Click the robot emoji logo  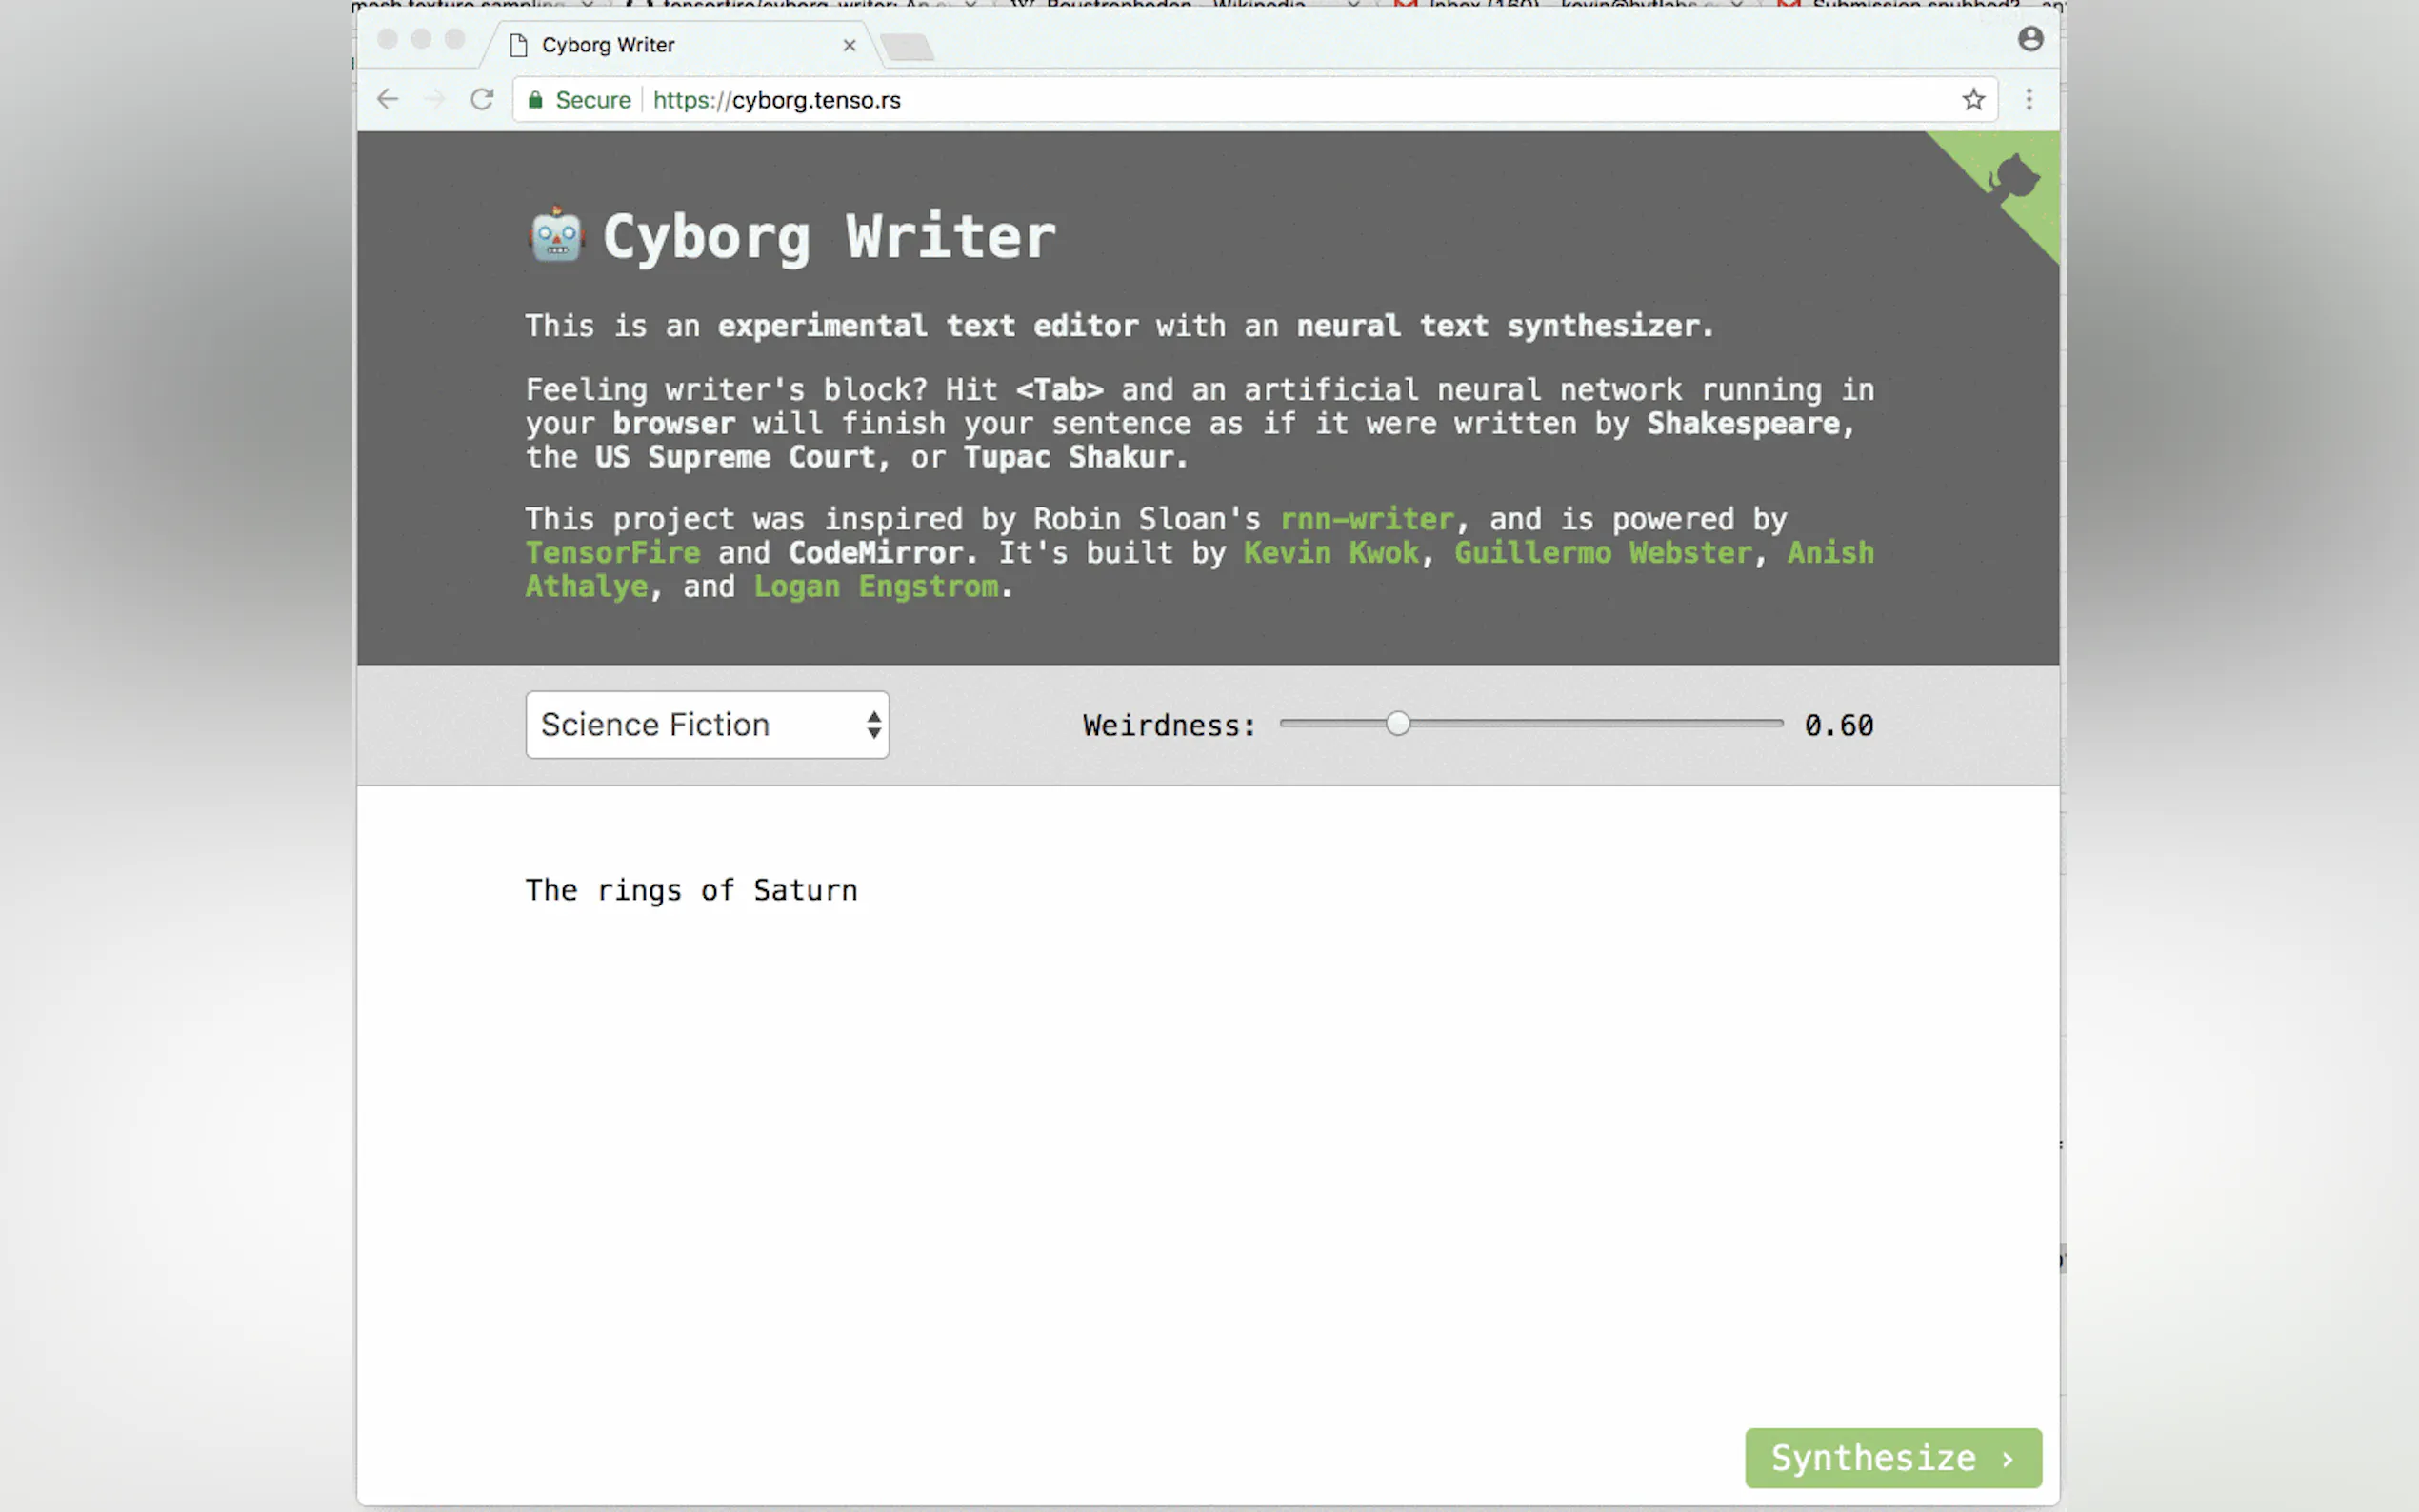[556, 236]
